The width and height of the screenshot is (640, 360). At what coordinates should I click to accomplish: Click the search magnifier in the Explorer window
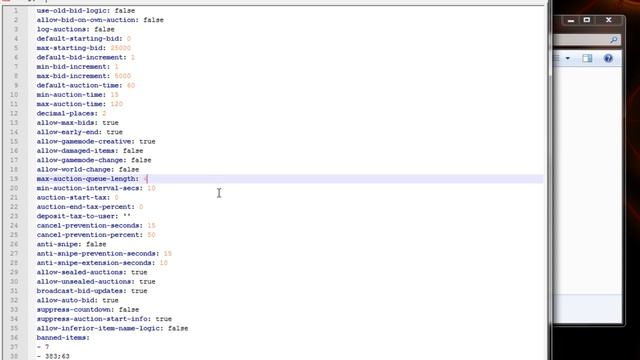point(613,40)
